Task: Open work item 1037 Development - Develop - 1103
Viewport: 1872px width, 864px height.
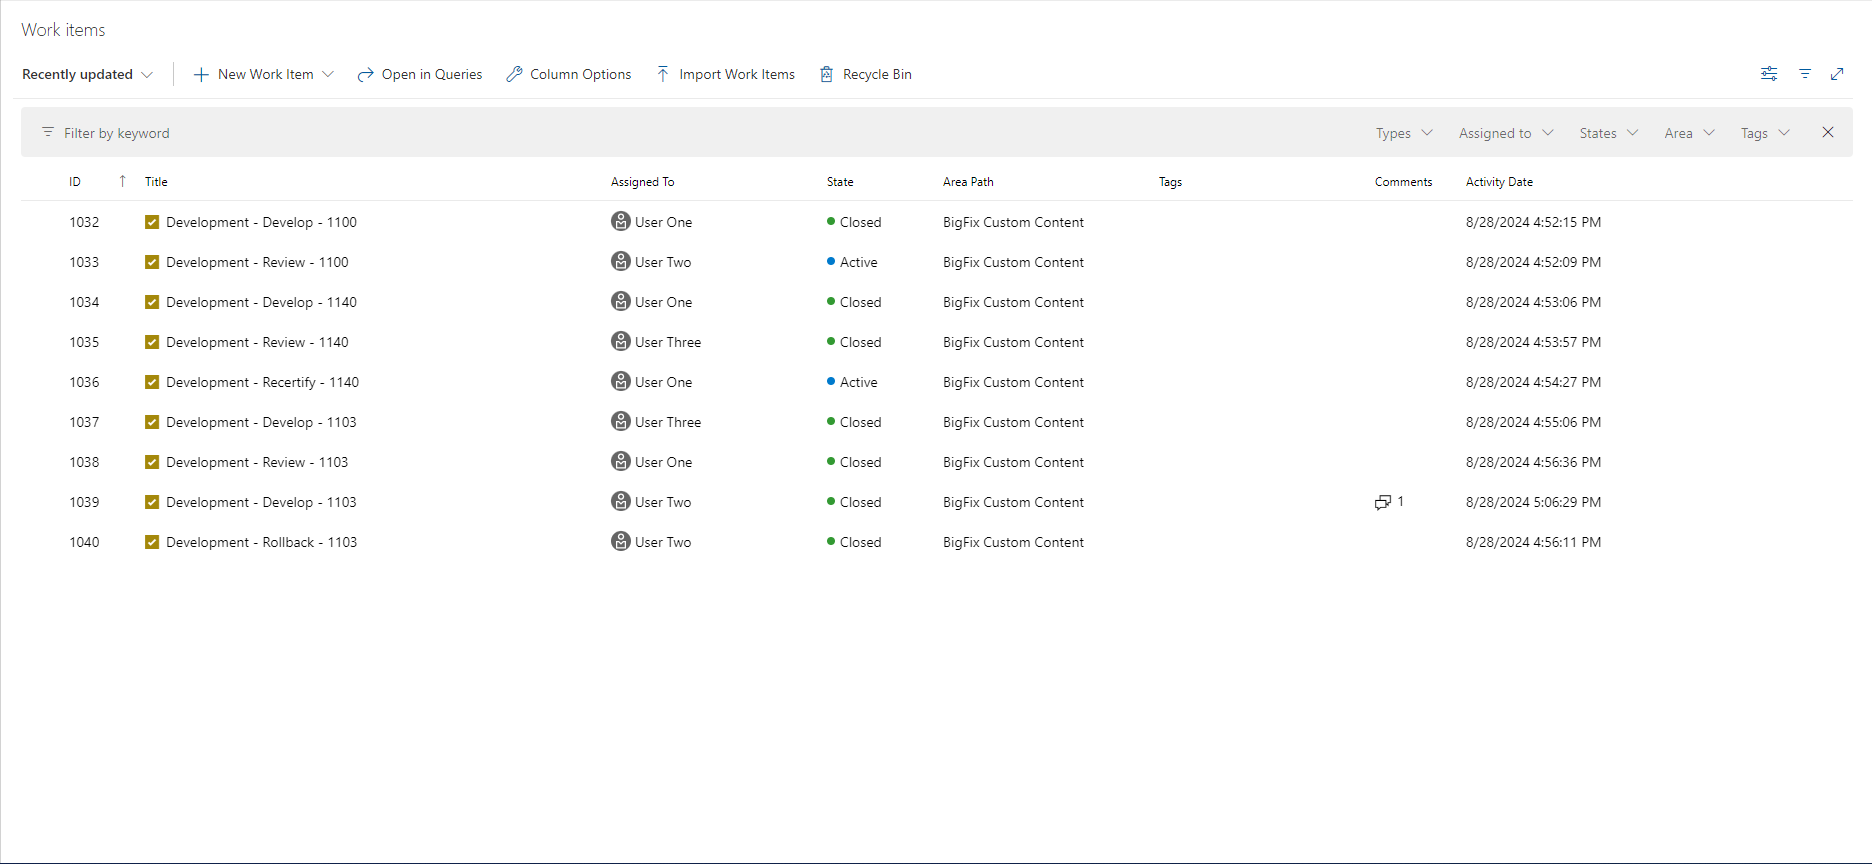Action: click(261, 422)
